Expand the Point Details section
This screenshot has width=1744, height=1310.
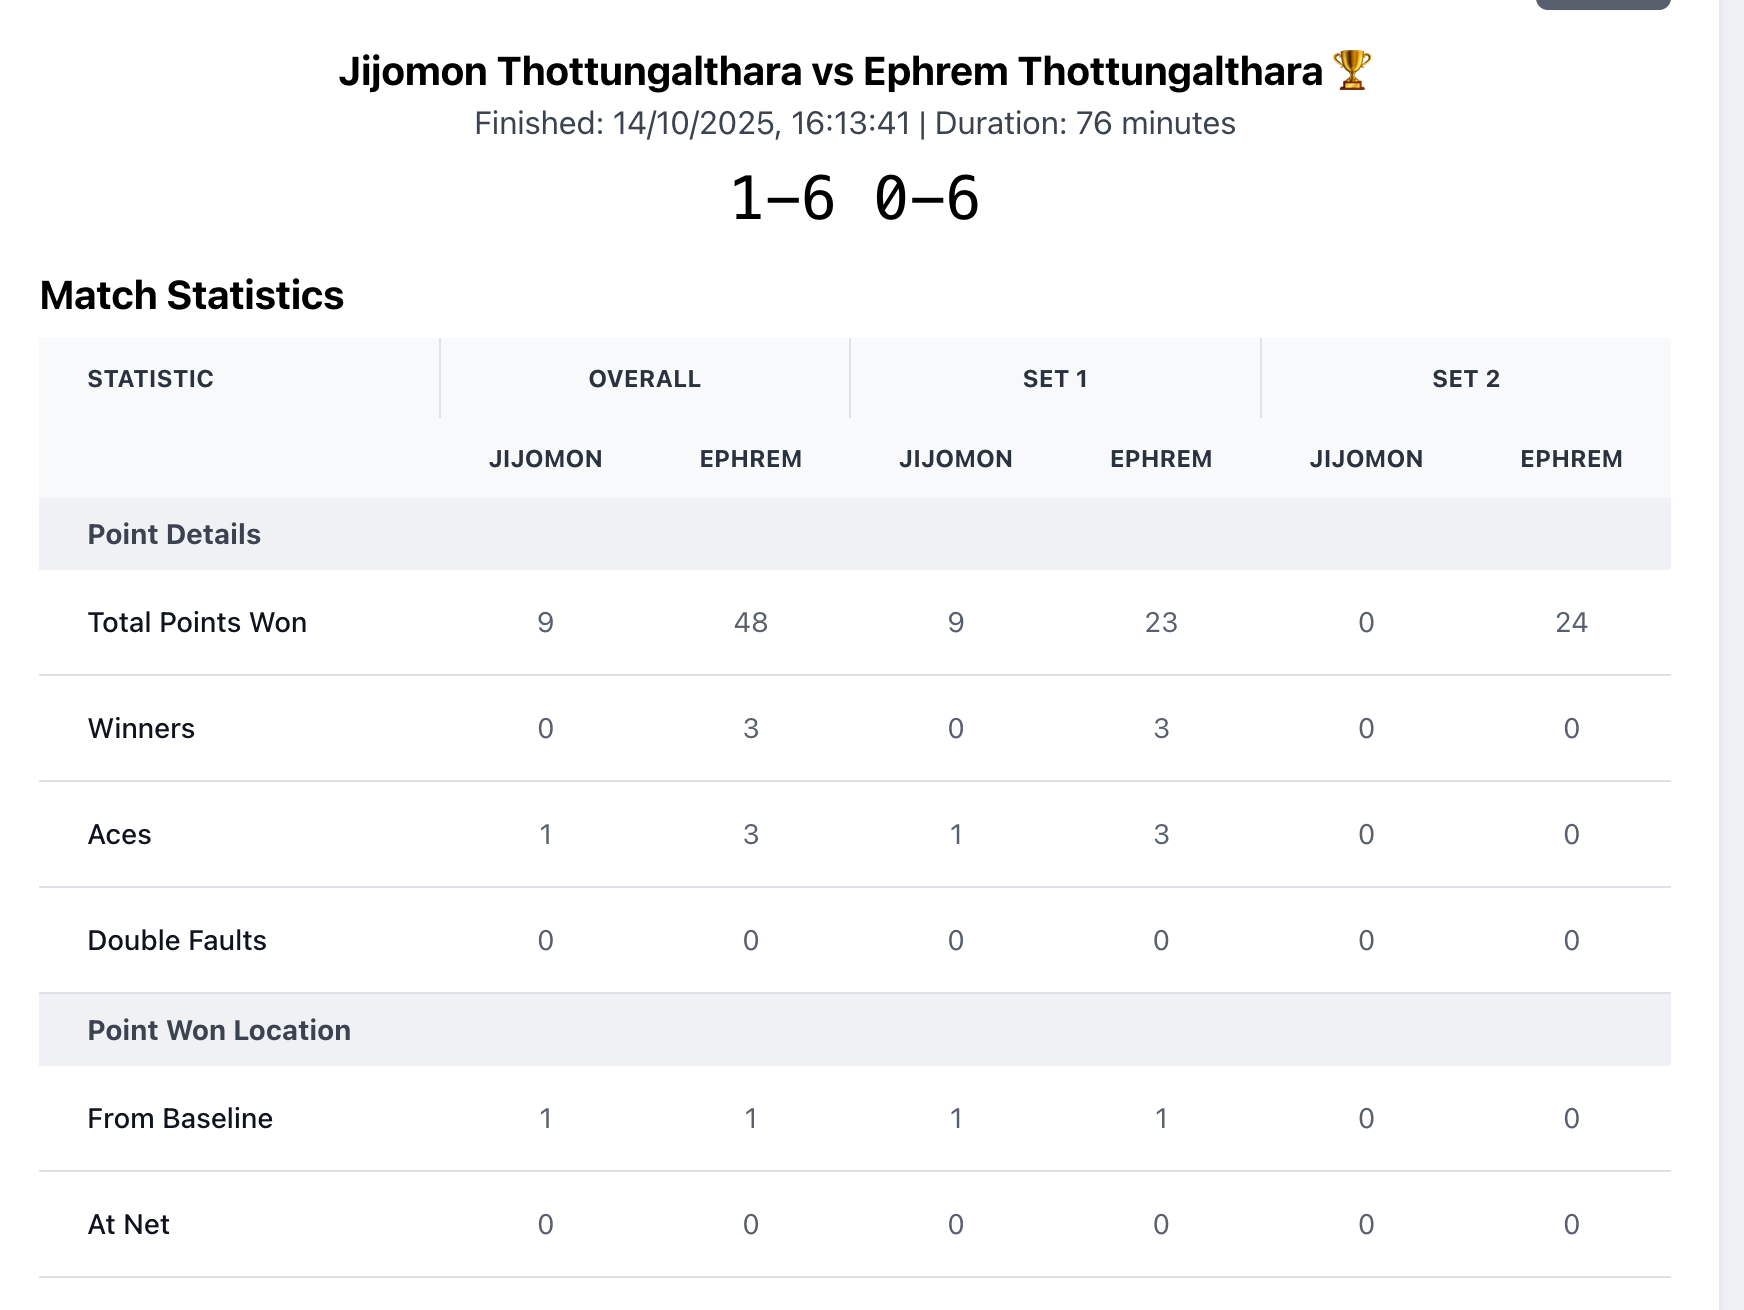pyautogui.click(x=173, y=533)
